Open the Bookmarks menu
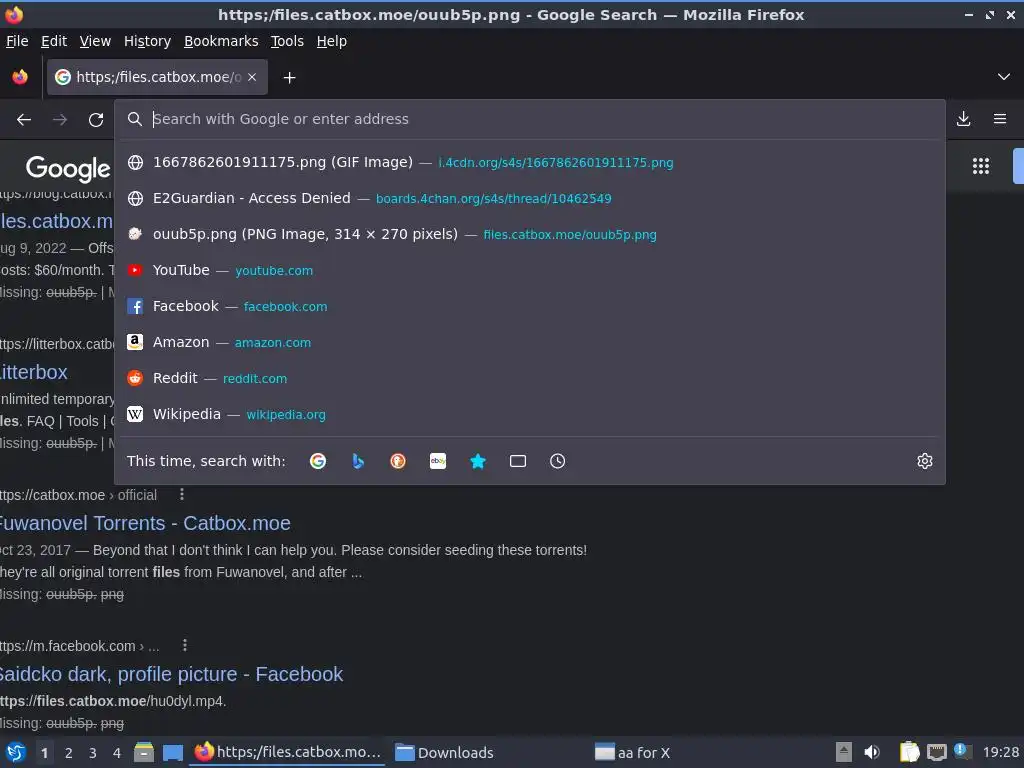 click(221, 41)
